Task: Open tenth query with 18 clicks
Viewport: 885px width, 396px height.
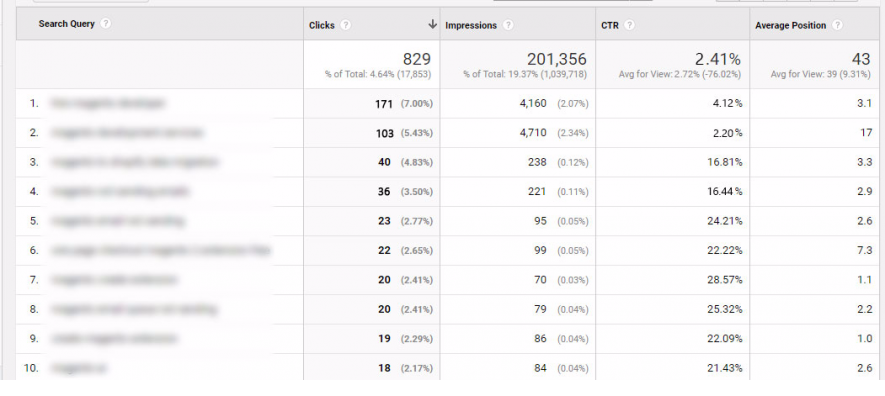Action: [78, 368]
